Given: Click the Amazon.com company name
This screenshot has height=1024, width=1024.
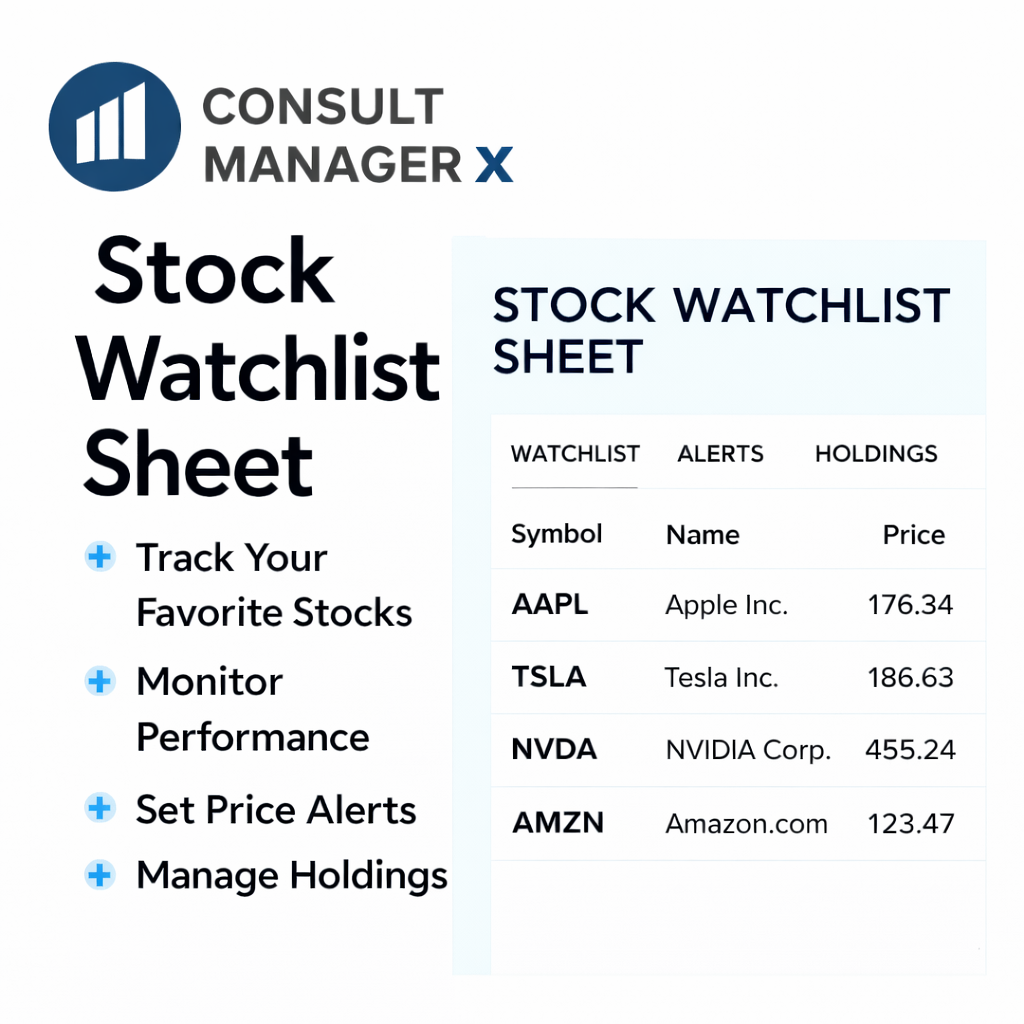Looking at the screenshot, I should coord(747,824).
